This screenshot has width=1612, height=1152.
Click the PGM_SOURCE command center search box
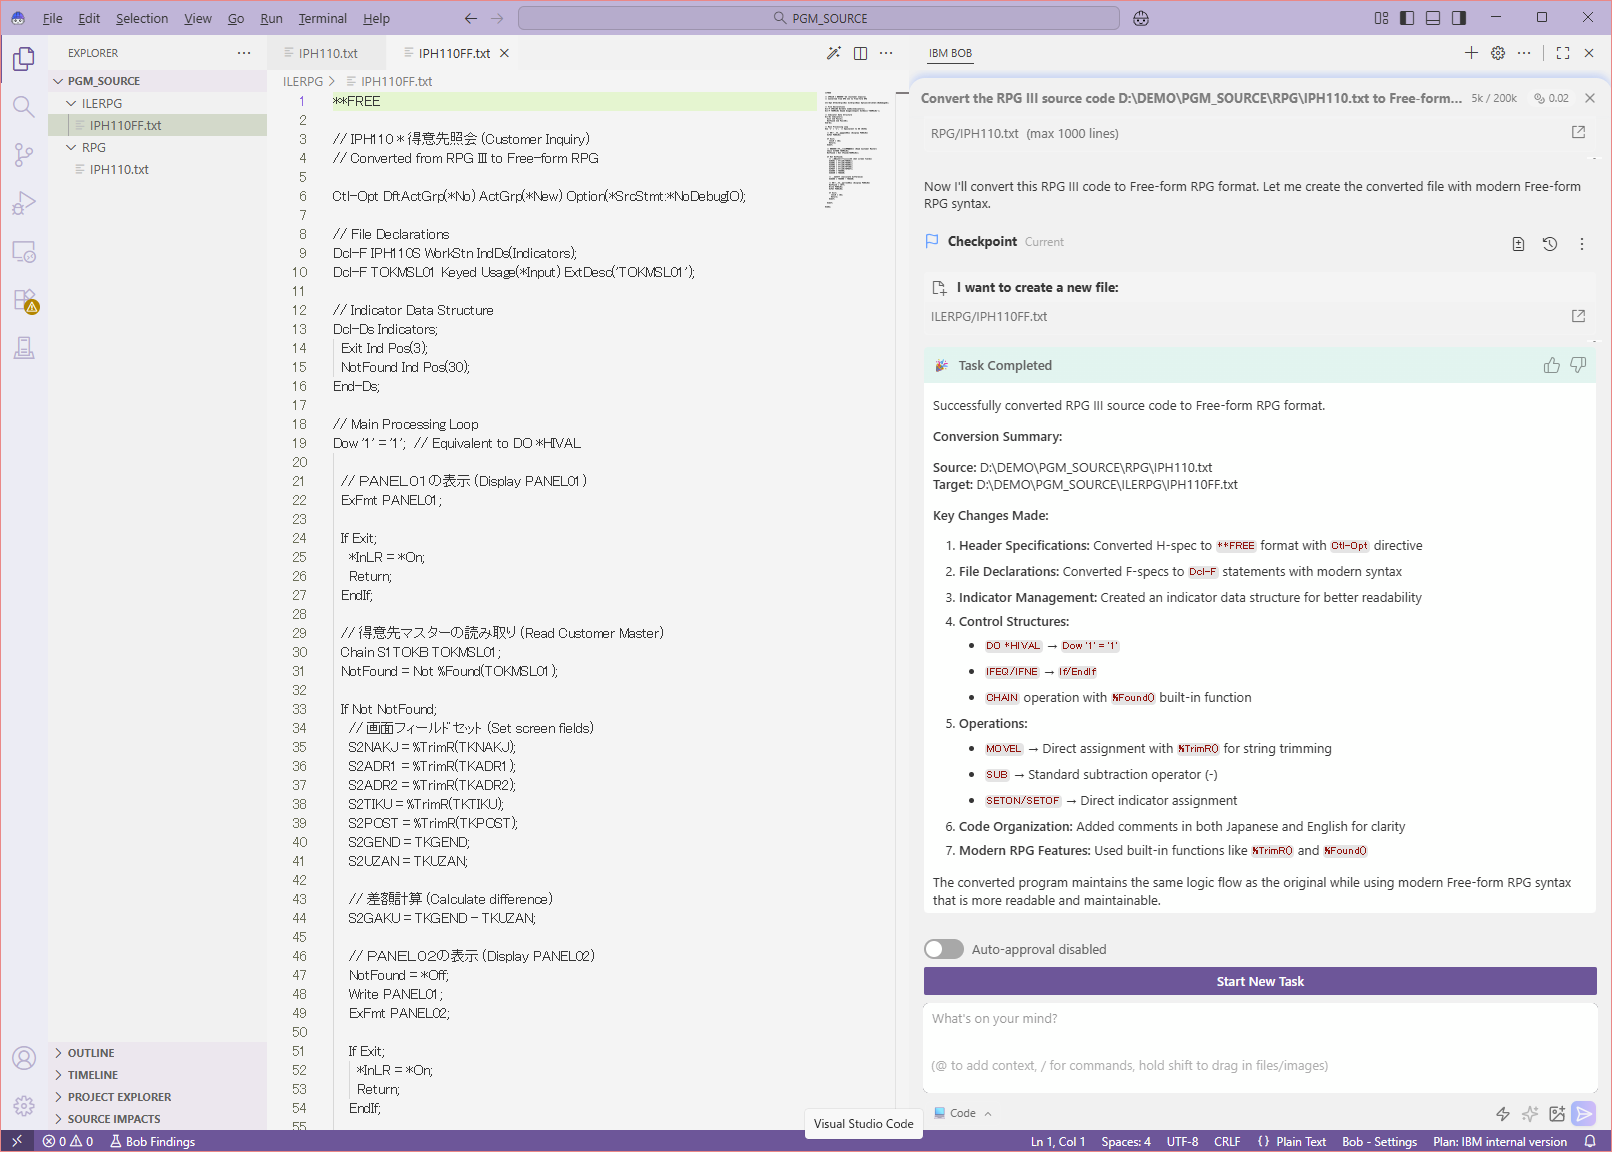[x=819, y=18]
